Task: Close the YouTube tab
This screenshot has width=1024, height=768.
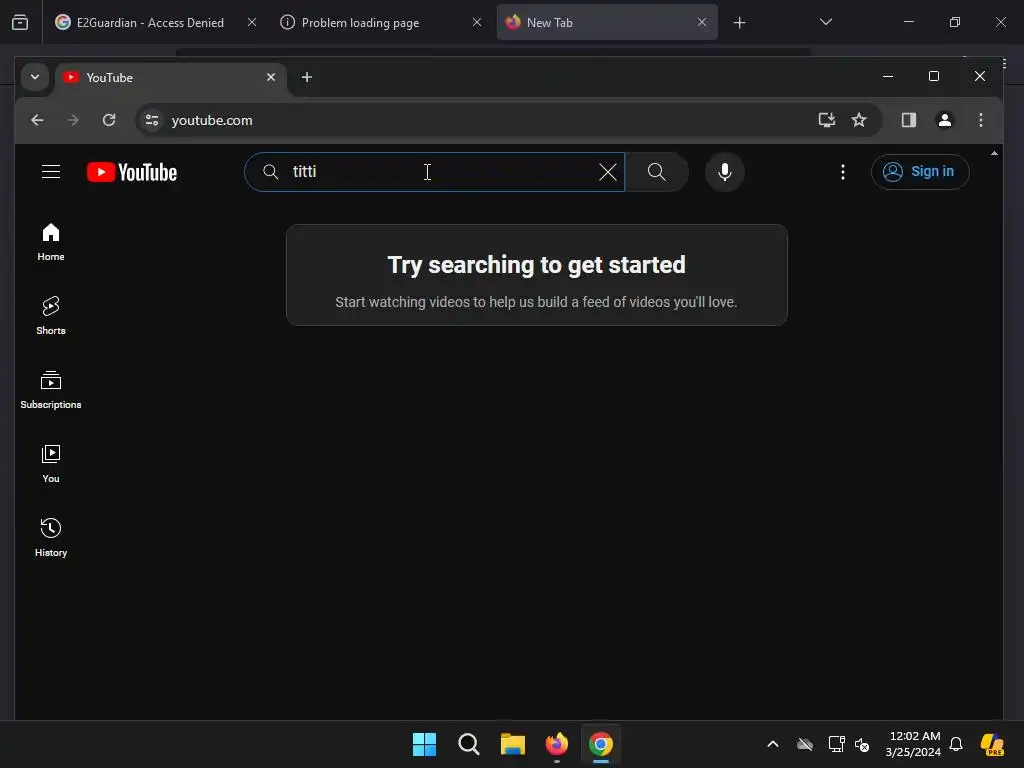Action: [271, 77]
